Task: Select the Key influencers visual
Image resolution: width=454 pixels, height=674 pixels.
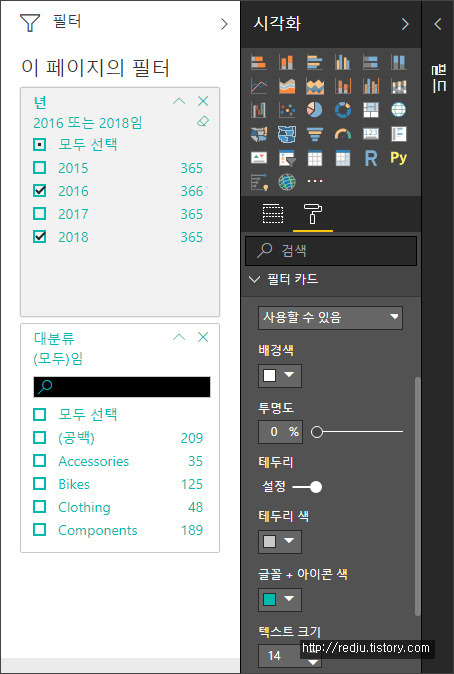Action: click(x=259, y=182)
